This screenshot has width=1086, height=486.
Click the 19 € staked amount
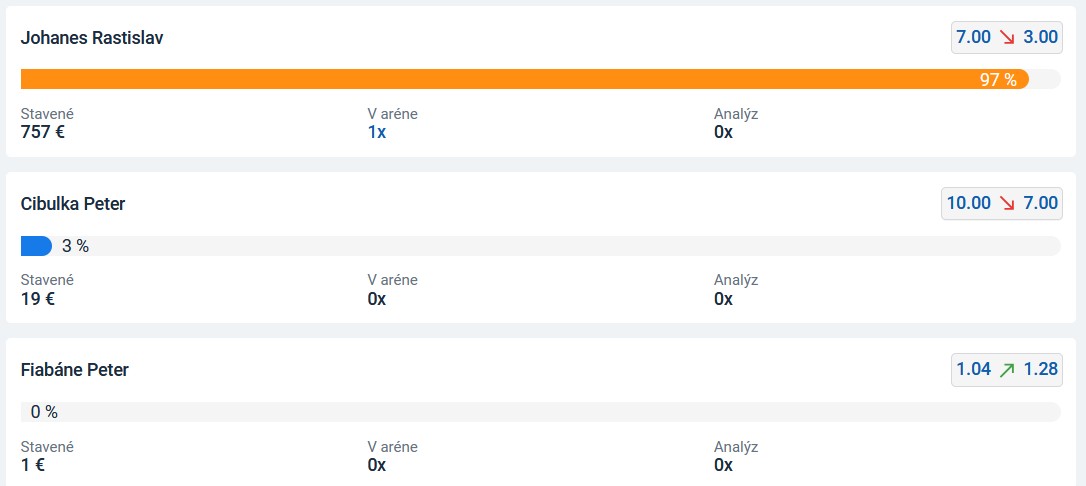[x=38, y=298]
